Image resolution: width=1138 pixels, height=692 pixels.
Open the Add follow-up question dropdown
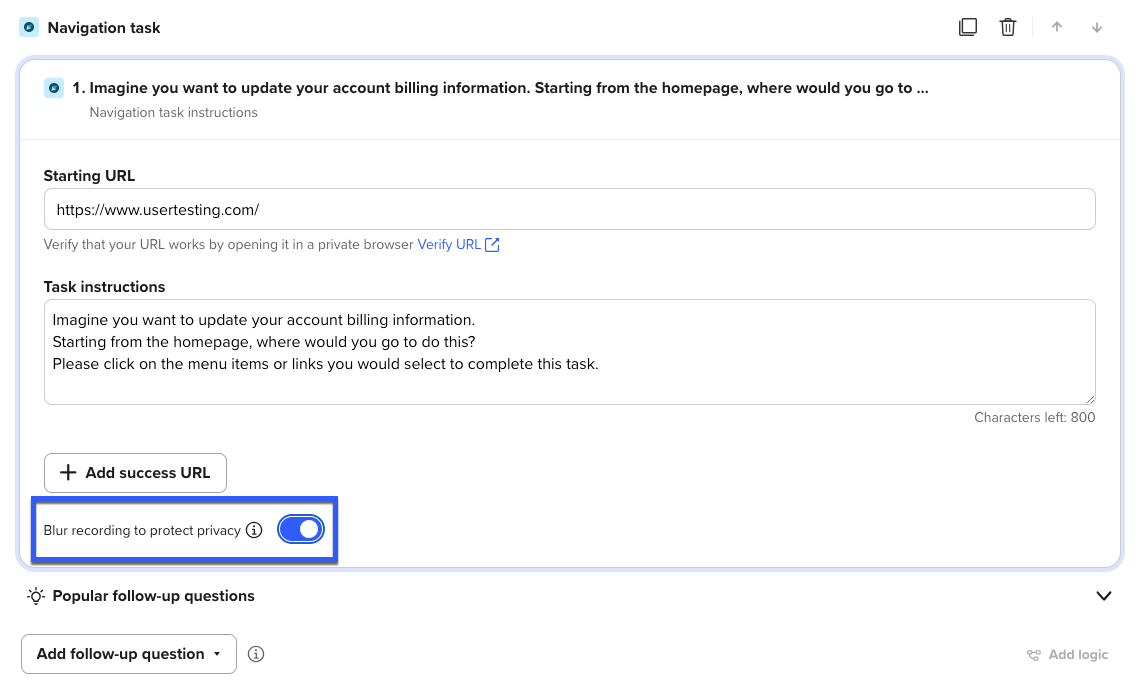(129, 654)
